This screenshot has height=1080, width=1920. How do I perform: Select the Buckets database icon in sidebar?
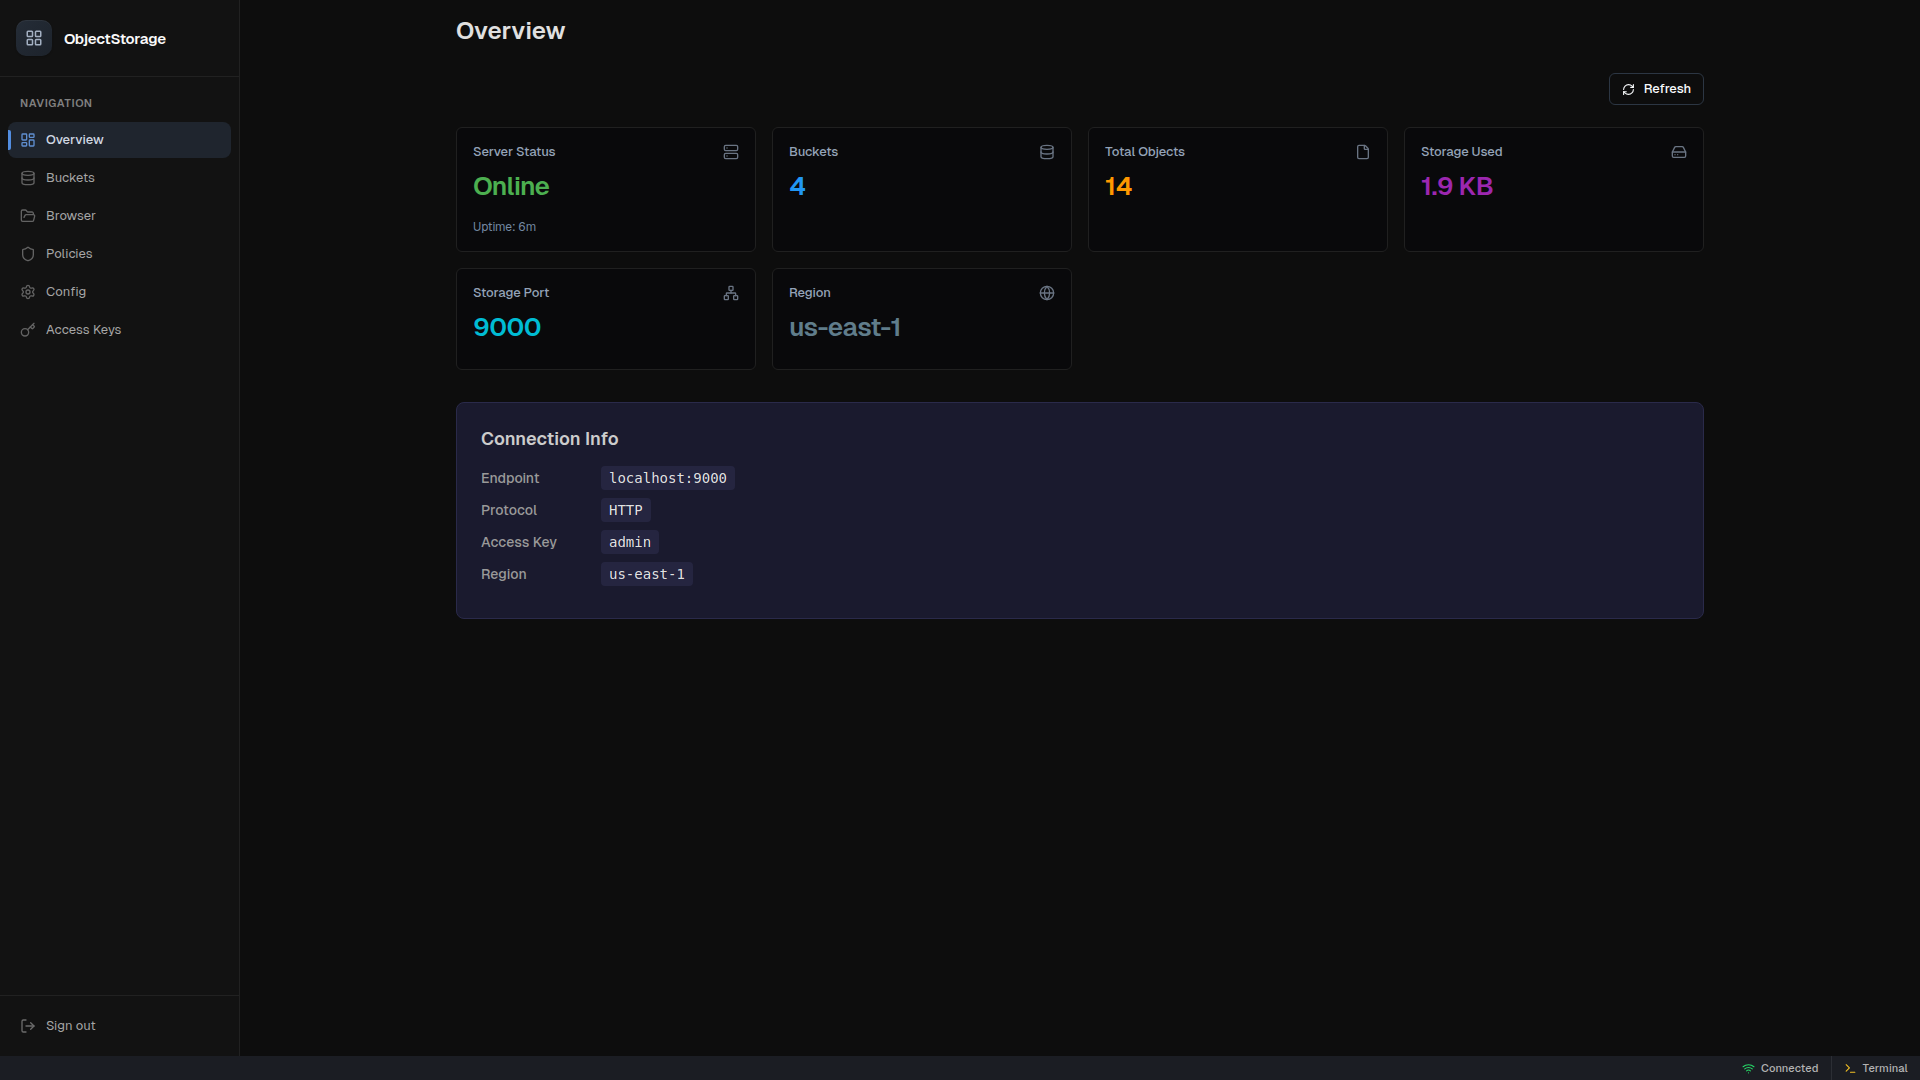click(28, 178)
